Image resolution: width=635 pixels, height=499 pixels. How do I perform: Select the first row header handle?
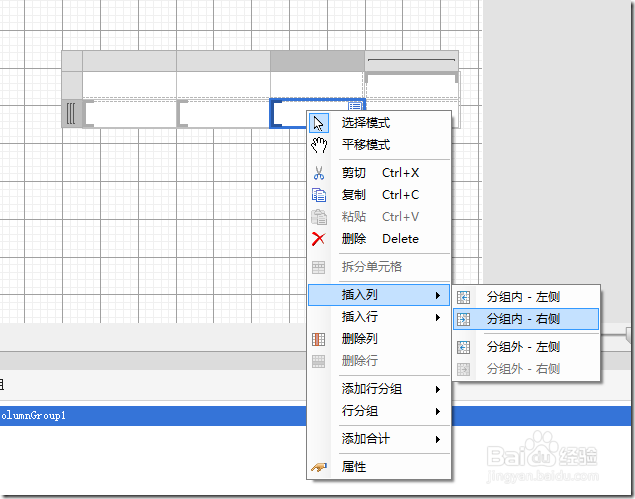pyautogui.click(x=72, y=85)
